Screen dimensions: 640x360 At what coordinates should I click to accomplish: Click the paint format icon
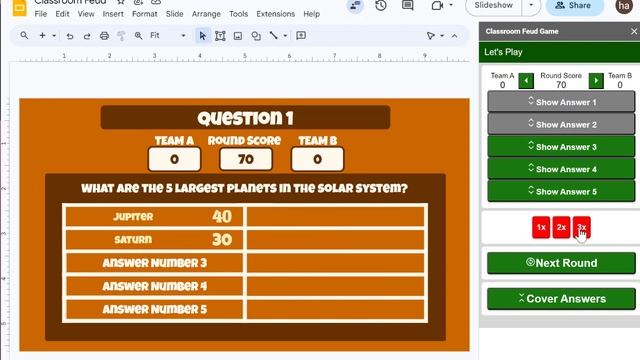click(x=121, y=36)
